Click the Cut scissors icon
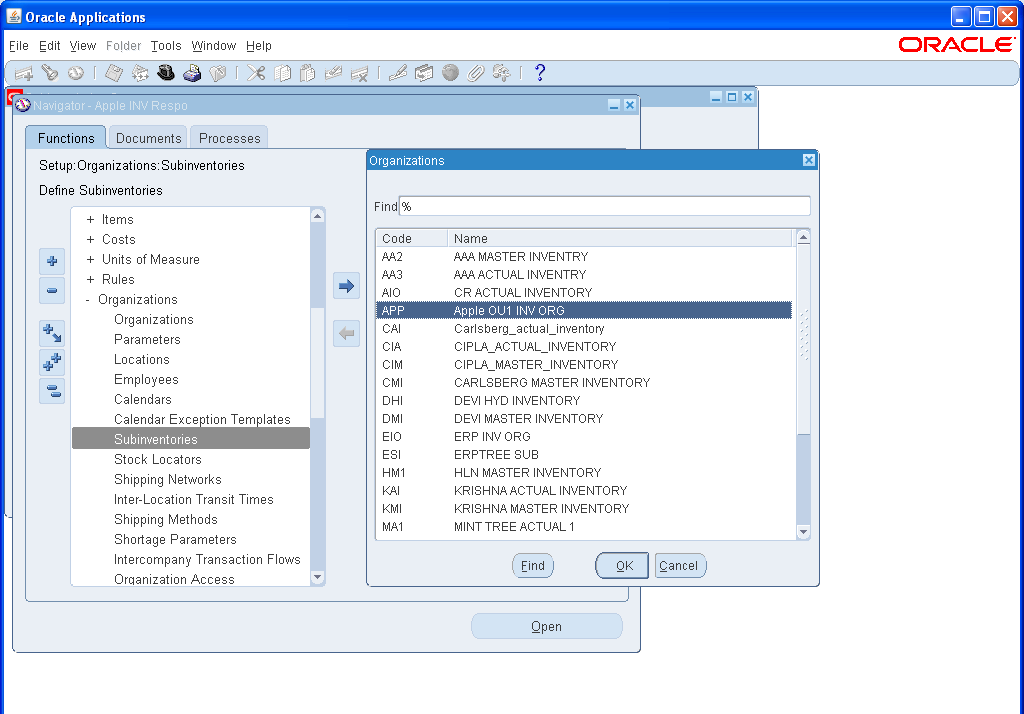This screenshot has width=1024, height=714. click(256, 73)
